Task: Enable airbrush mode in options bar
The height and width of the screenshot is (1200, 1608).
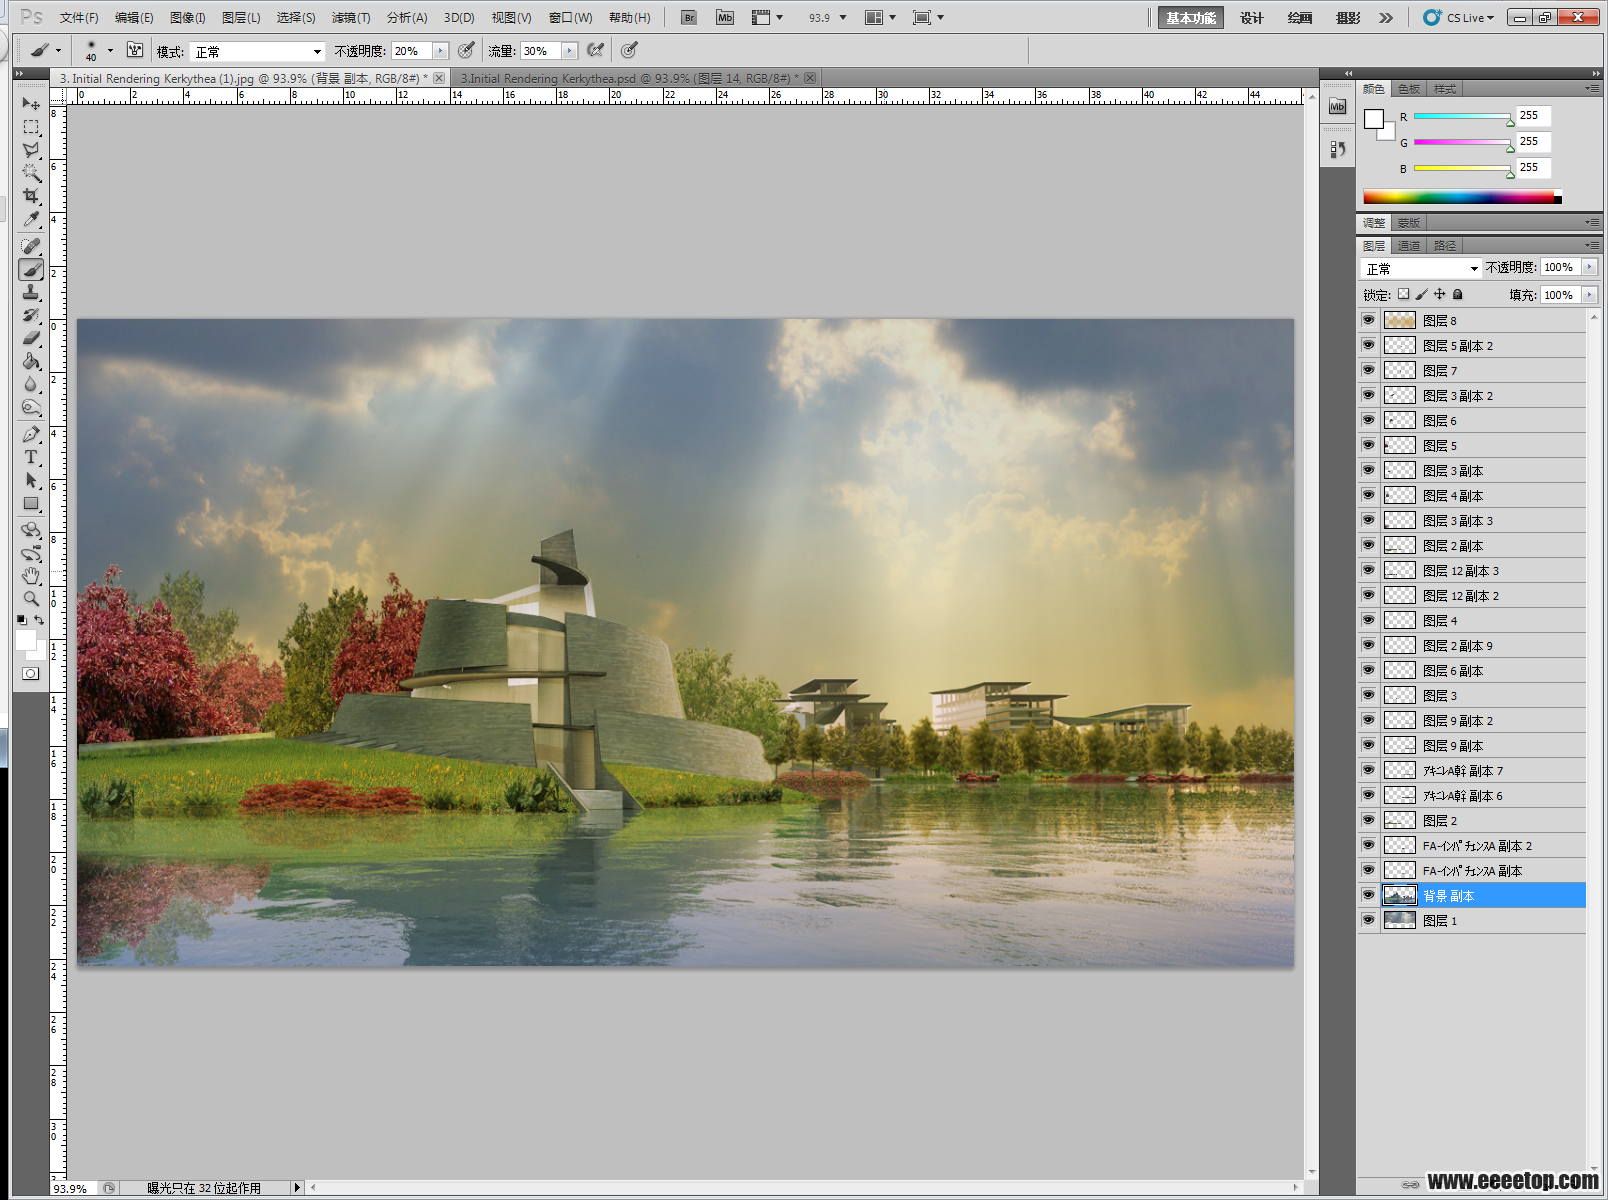Action: pos(596,50)
